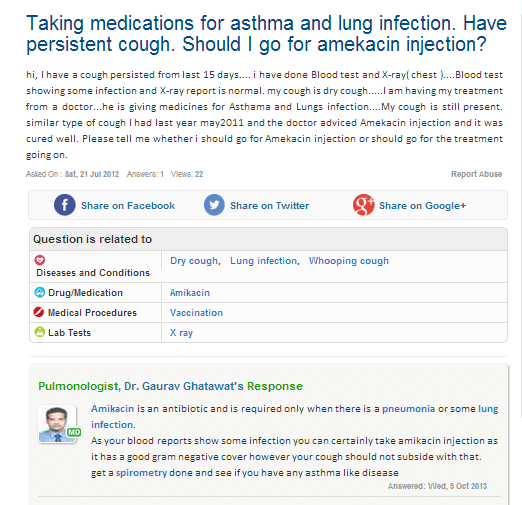
Task: Click Share on Twitter text
Action: (x=269, y=206)
